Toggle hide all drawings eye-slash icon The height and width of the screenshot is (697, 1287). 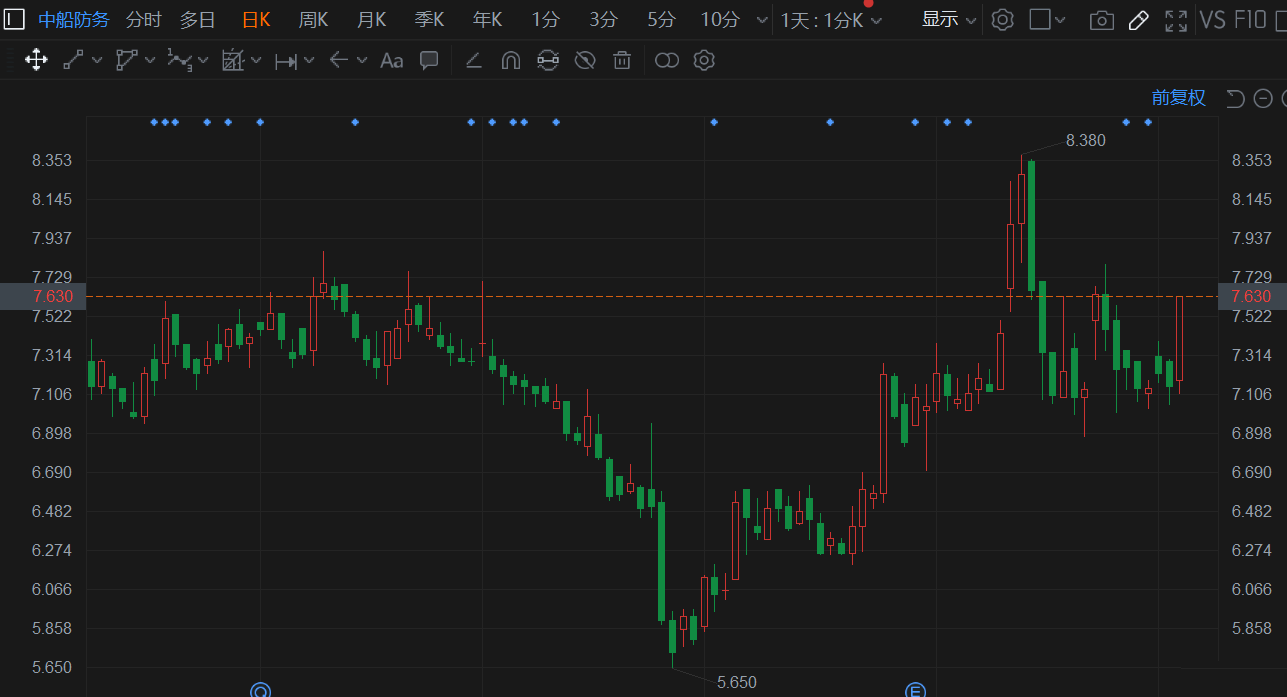click(x=585, y=61)
